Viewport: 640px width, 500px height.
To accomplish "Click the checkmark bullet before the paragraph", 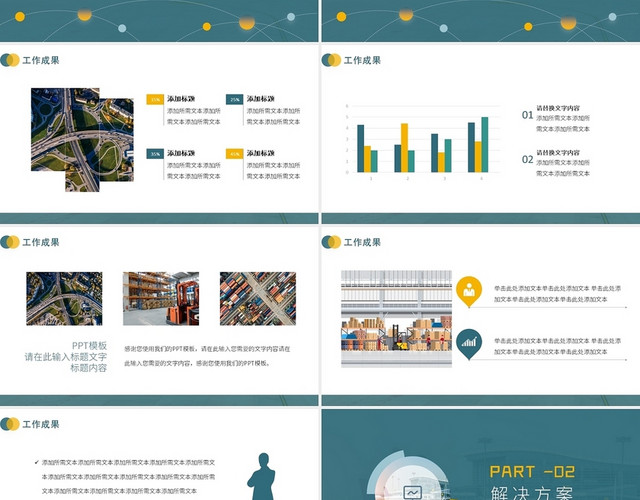I will 37,462.
